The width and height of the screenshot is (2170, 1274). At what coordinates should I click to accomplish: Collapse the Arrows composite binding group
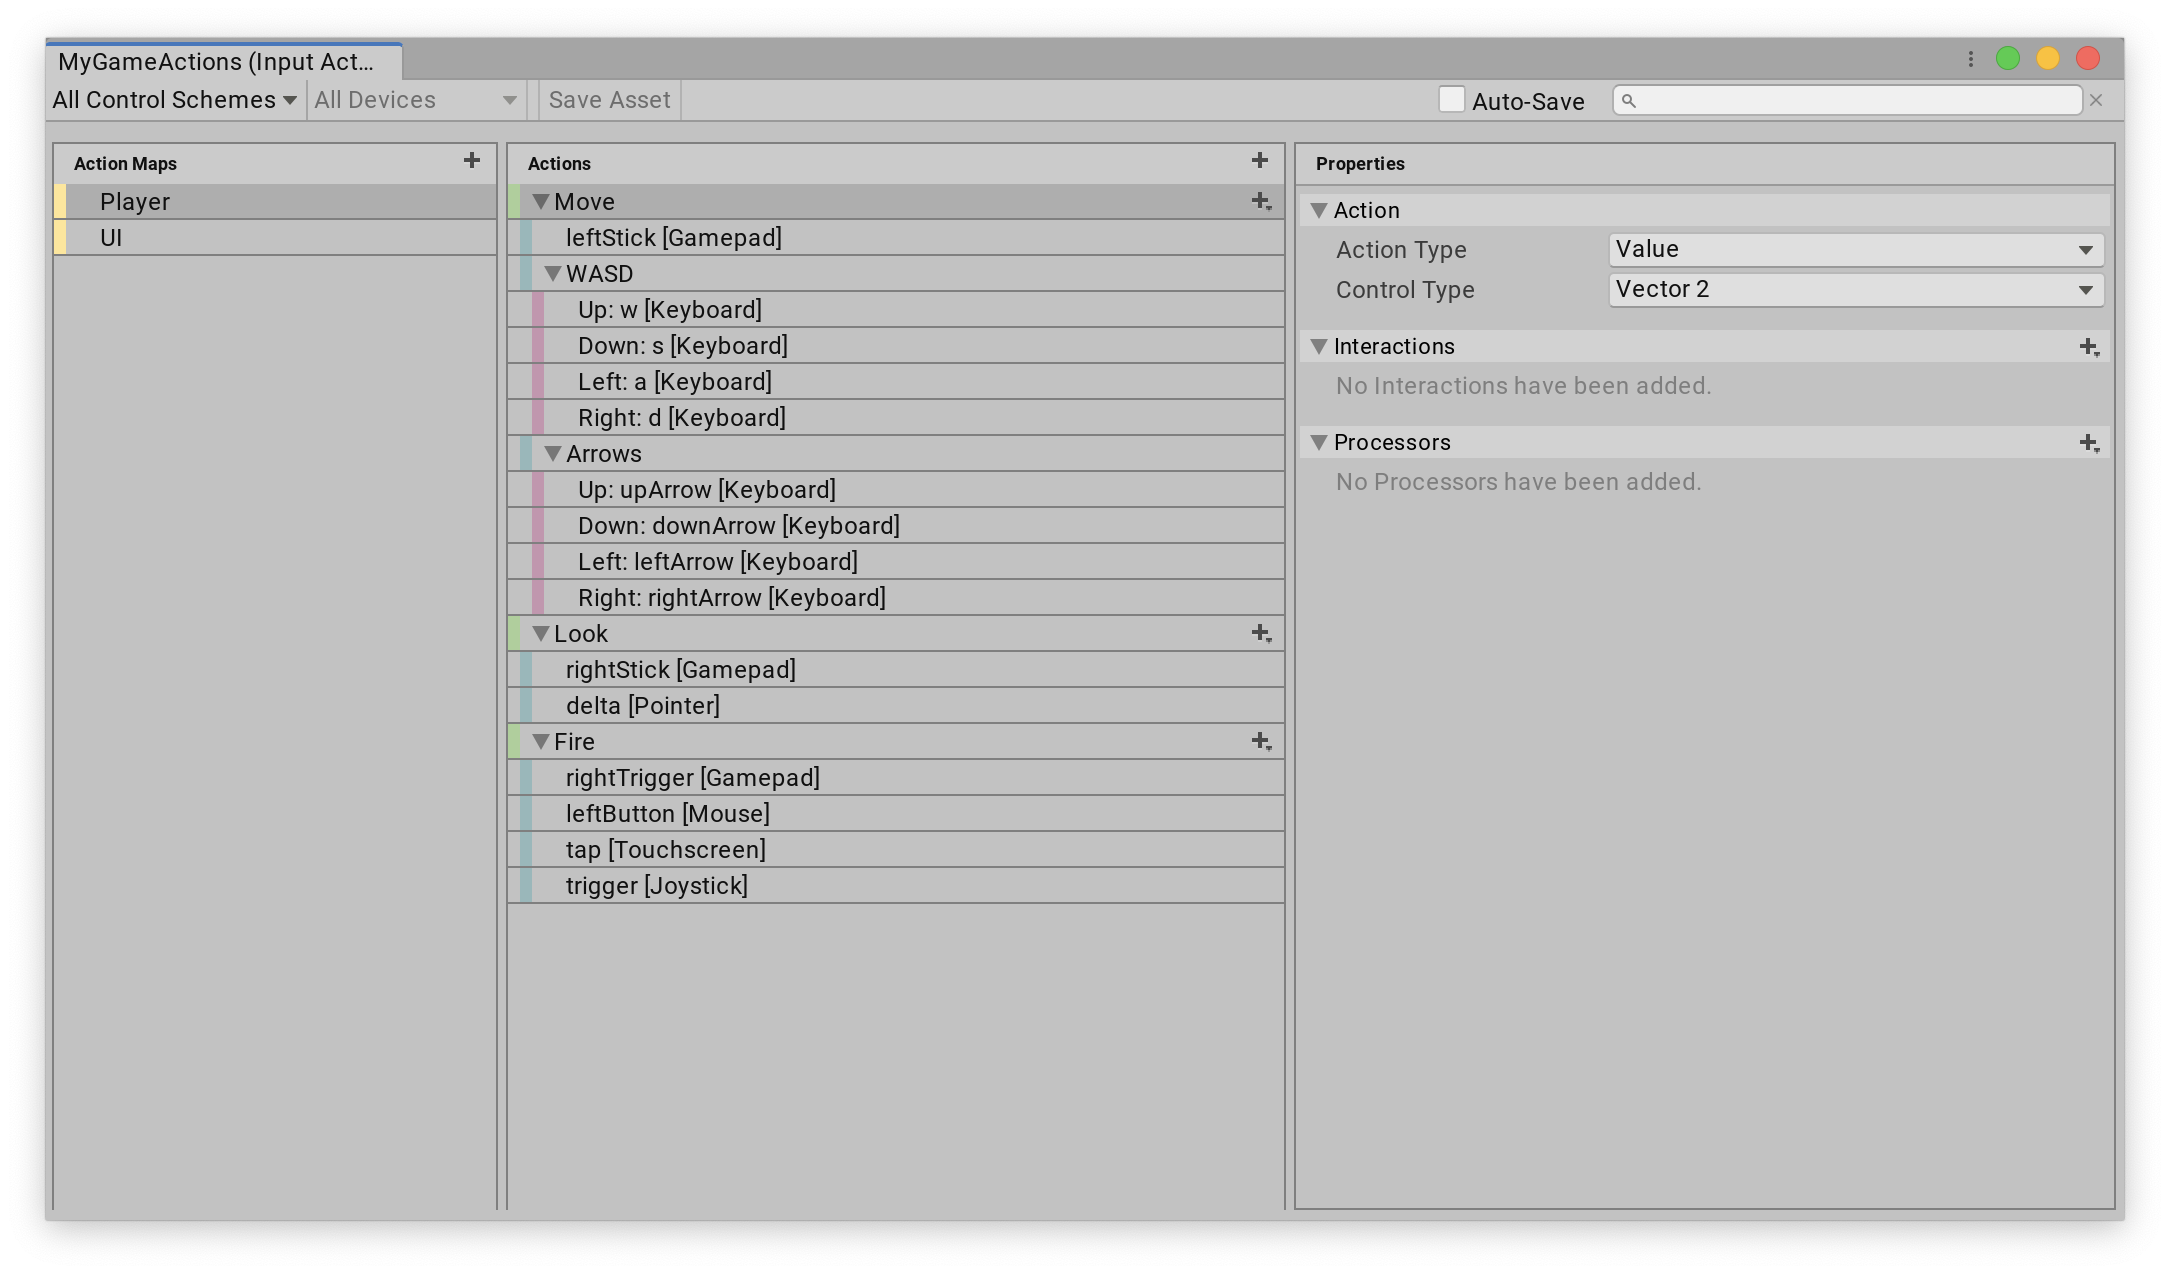pyautogui.click(x=550, y=453)
